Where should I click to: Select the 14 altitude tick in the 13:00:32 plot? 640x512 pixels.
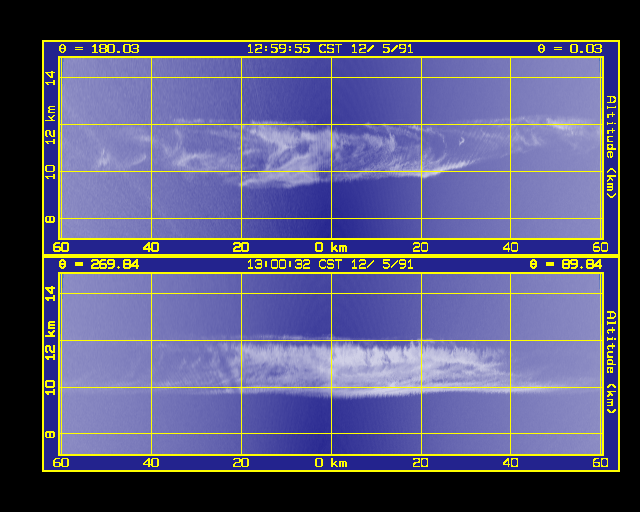[51, 294]
